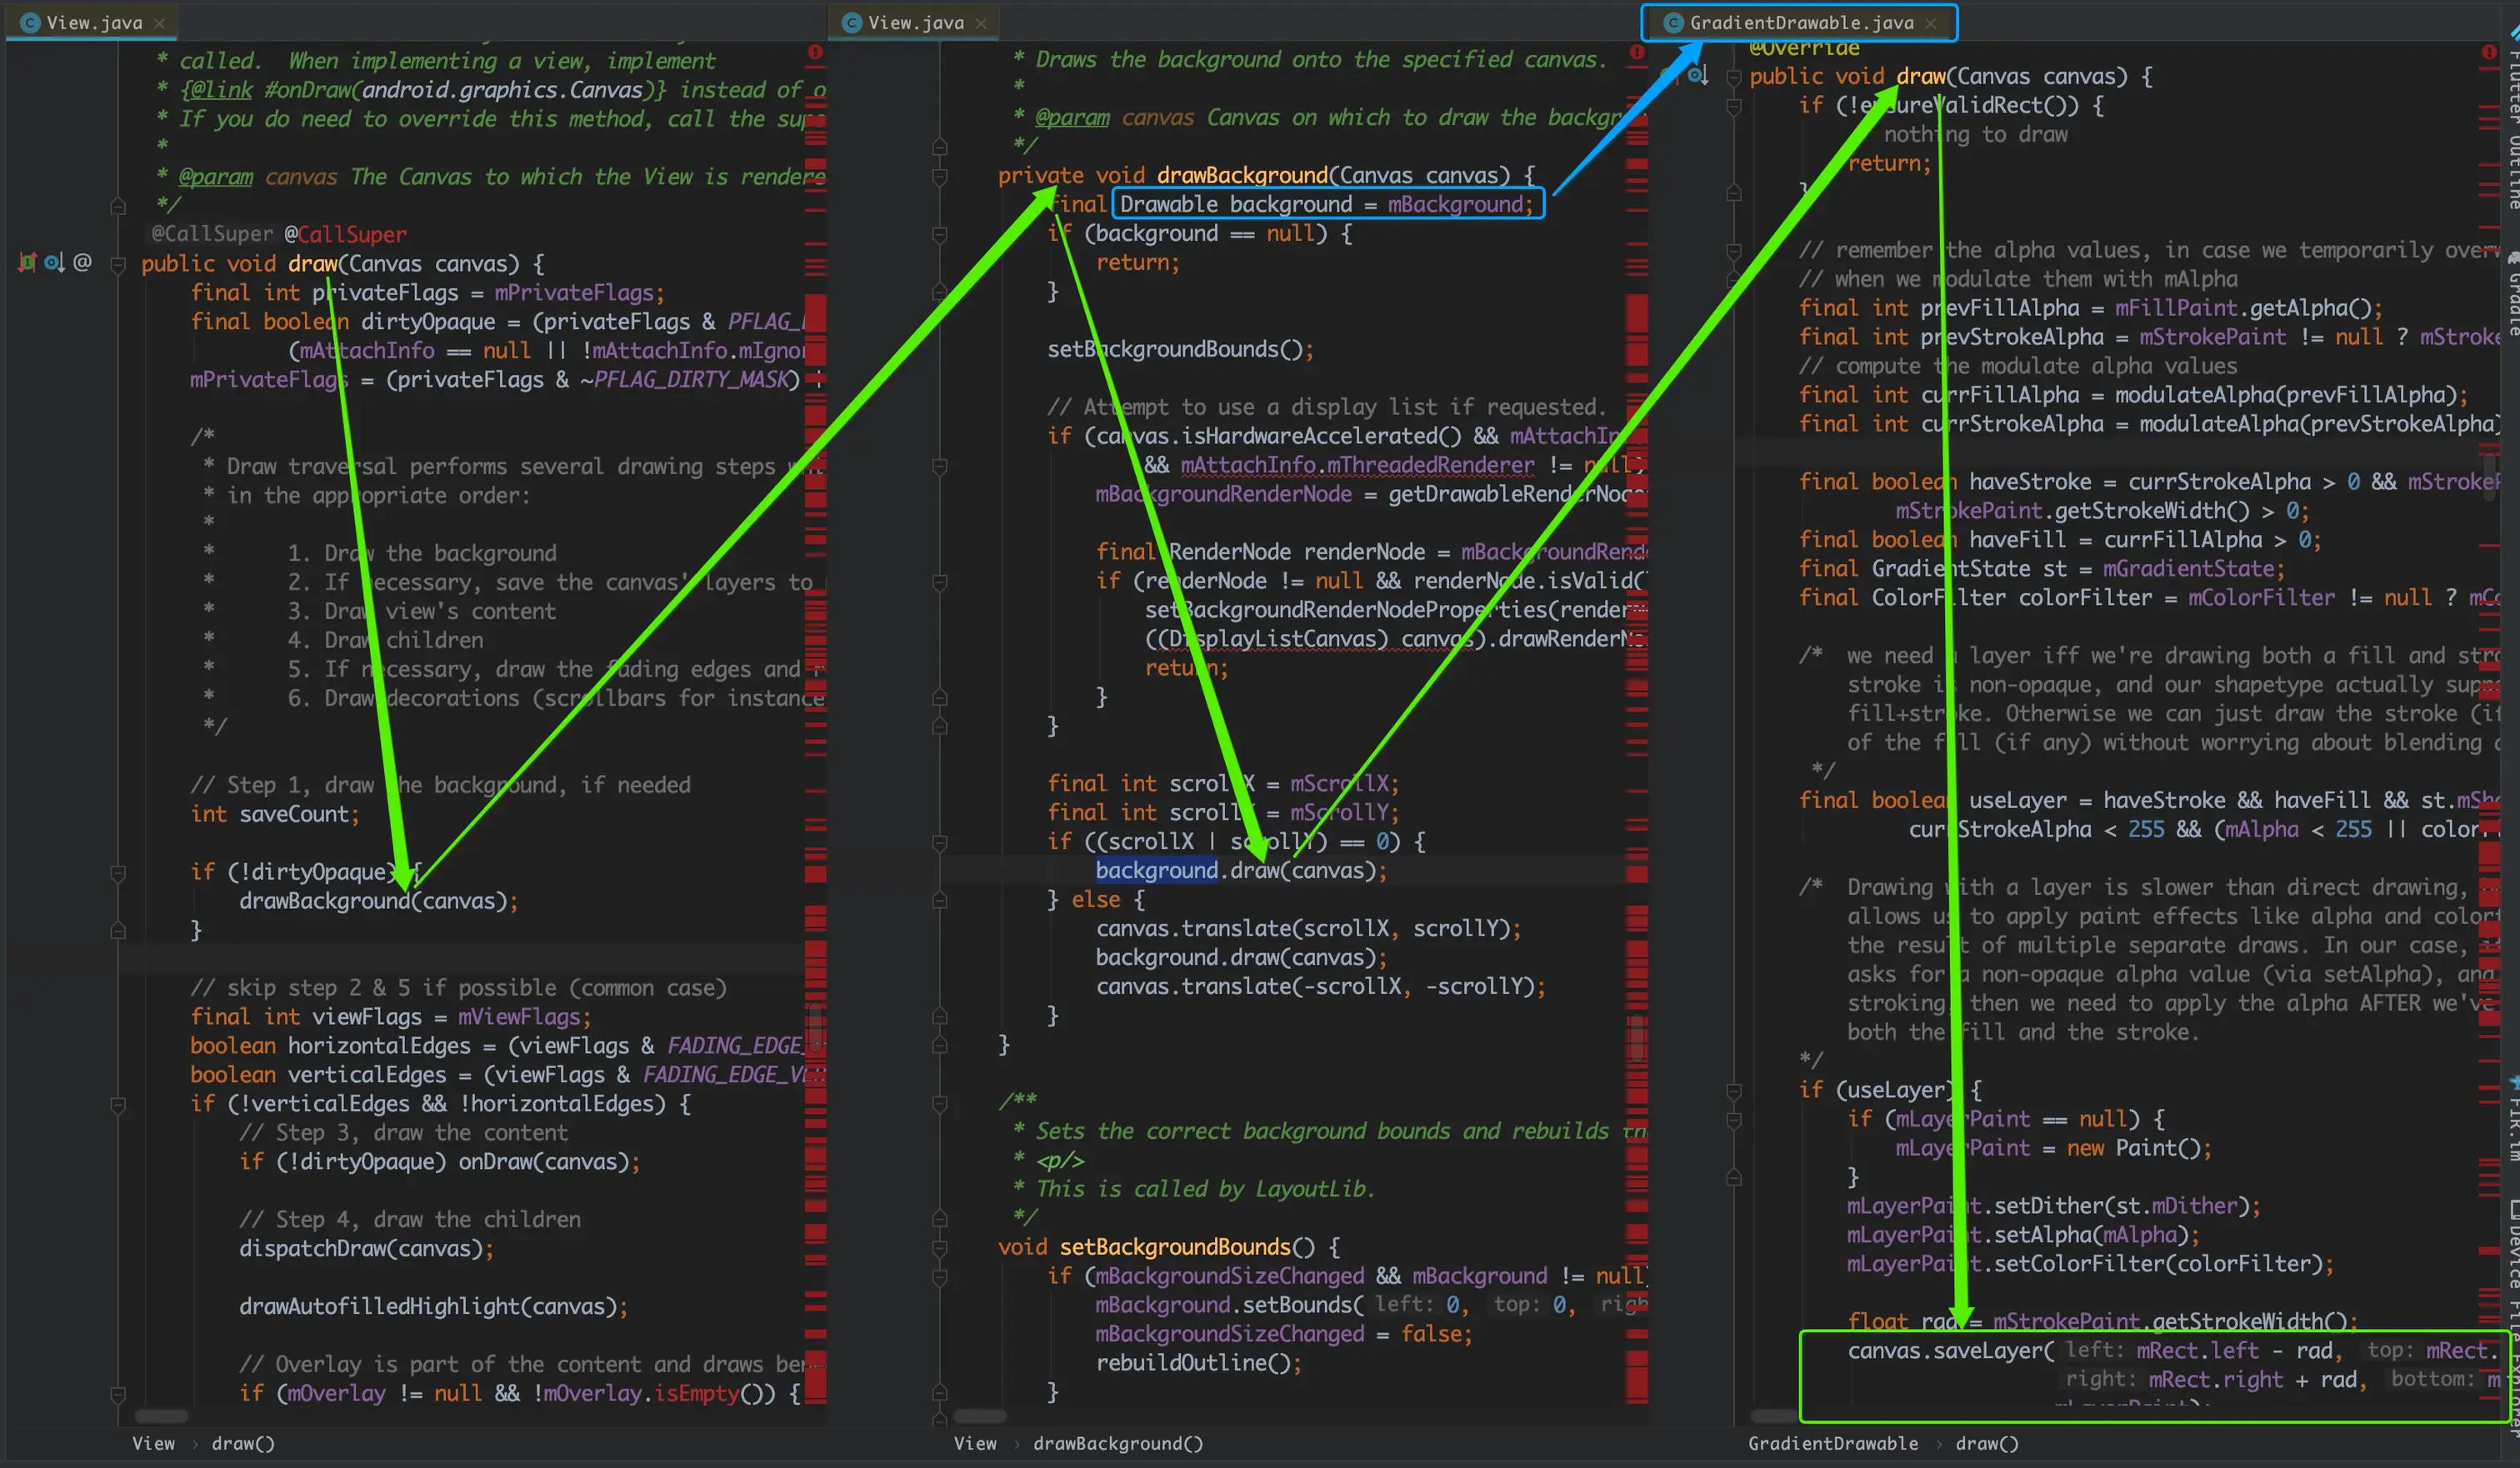Viewport: 2520px width, 1468px height.
Task: Close the middle View.java tab
Action: click(x=981, y=23)
